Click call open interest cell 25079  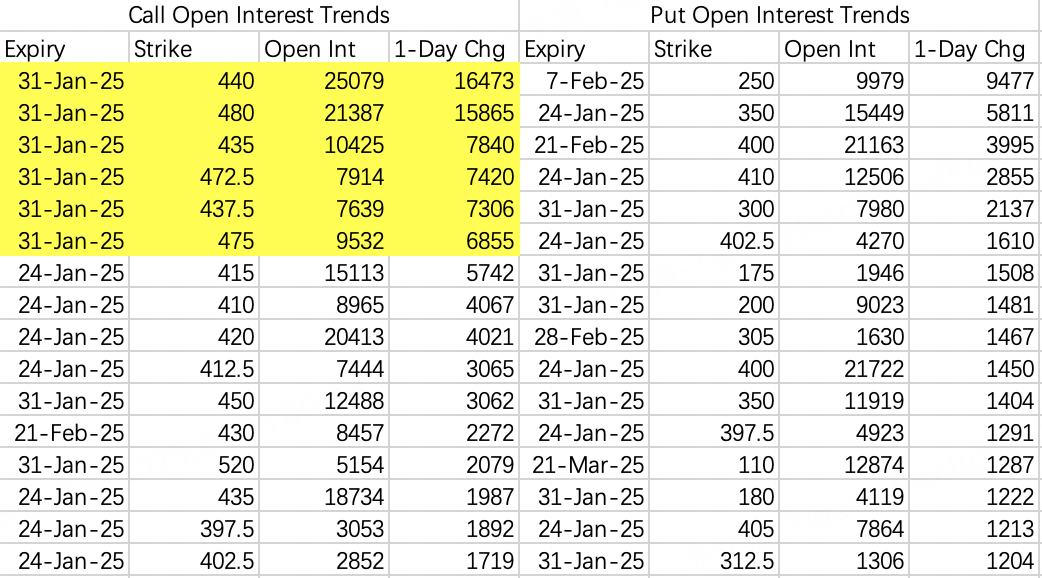coord(324,80)
